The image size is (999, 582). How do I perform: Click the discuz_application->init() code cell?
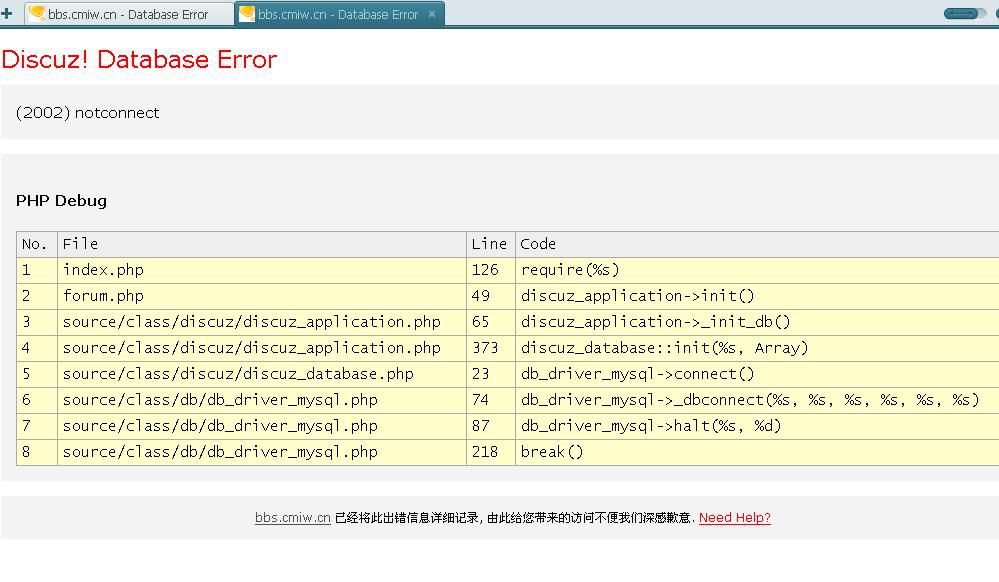tap(757, 296)
